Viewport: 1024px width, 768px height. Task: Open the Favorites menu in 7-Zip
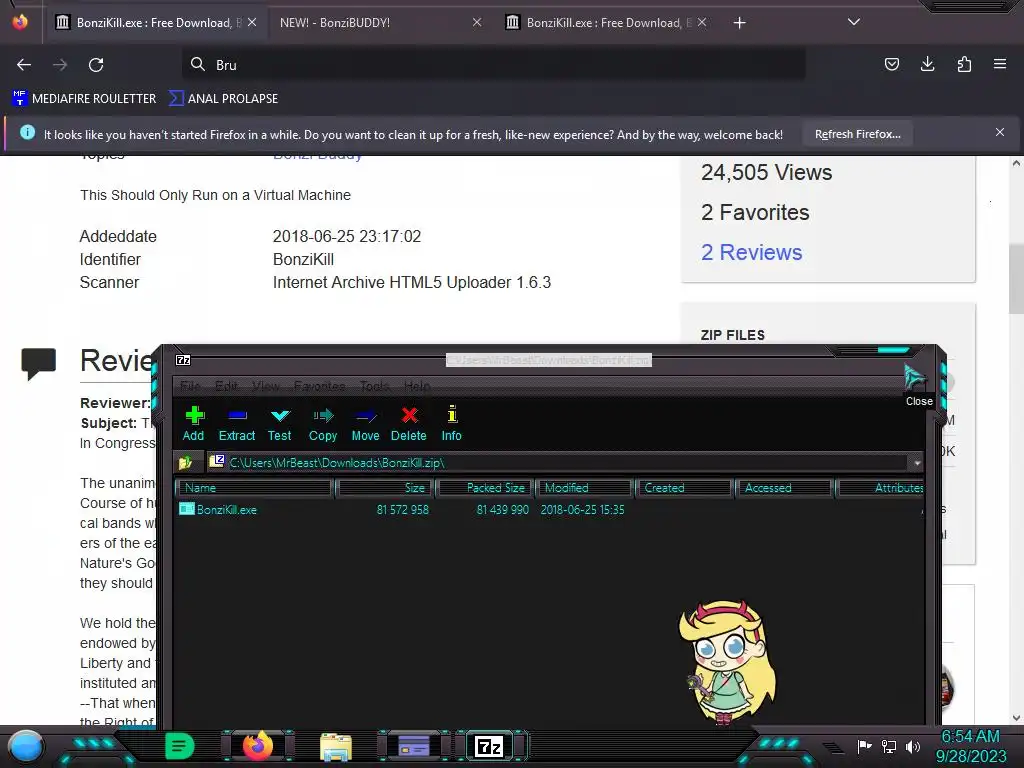click(x=319, y=386)
